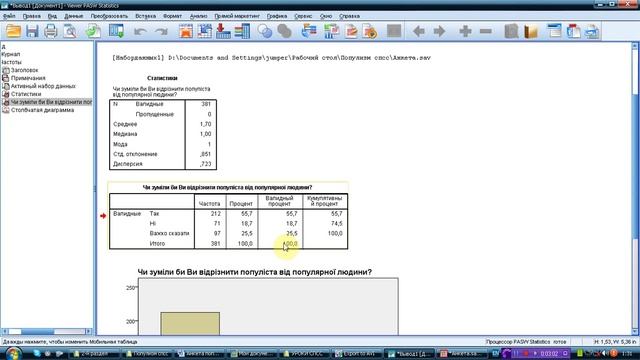Save the output document with floppy icon
The width and height of the screenshot is (640, 360).
point(32,31)
